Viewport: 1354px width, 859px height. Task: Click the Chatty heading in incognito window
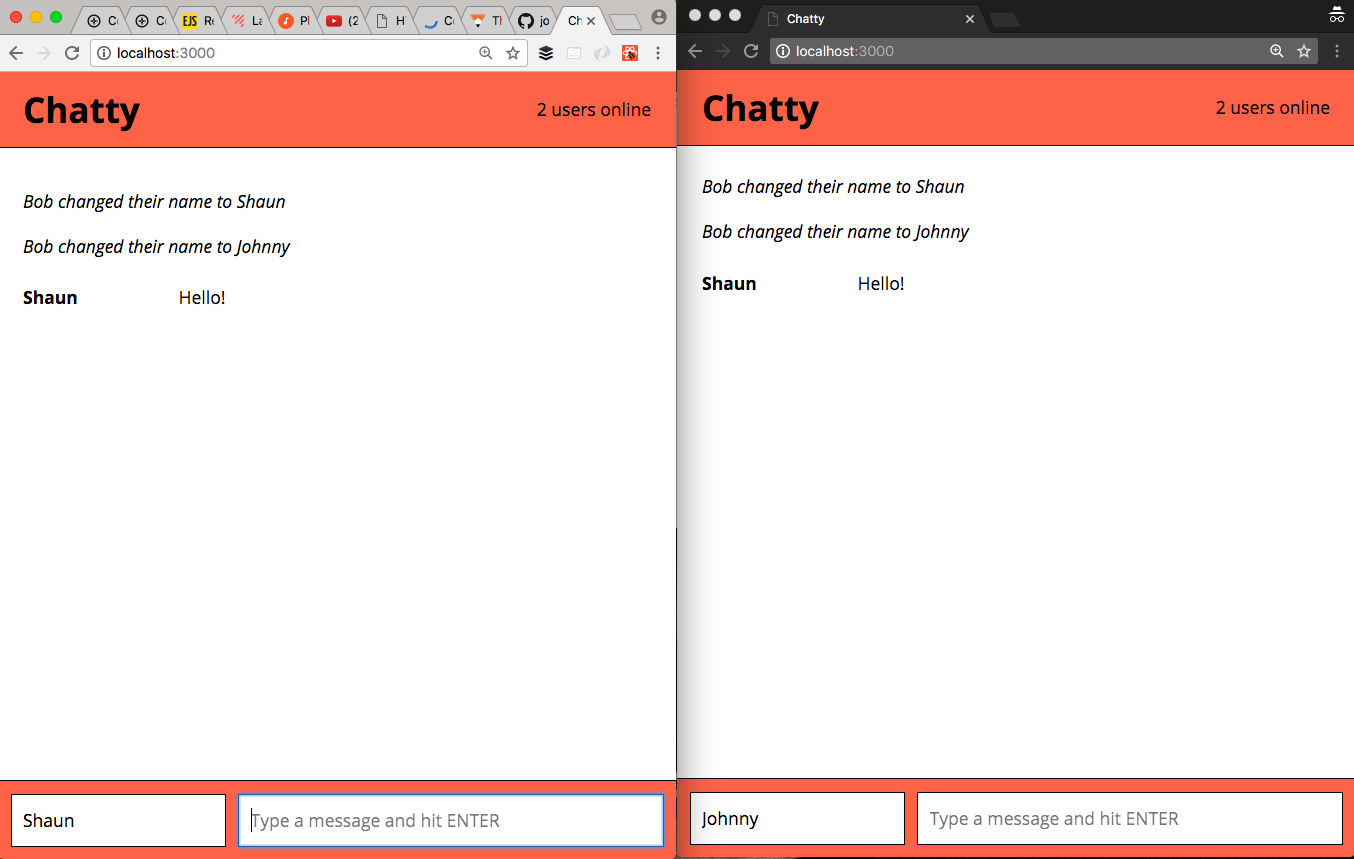pos(760,108)
